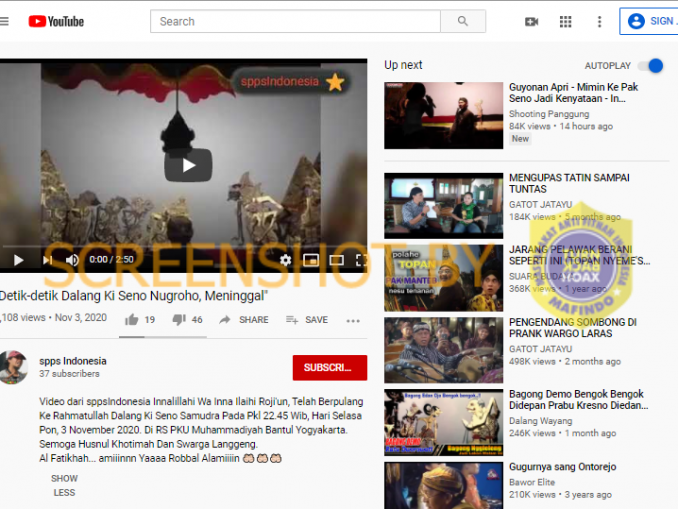Share the video
The height and width of the screenshot is (509, 678).
[244, 320]
